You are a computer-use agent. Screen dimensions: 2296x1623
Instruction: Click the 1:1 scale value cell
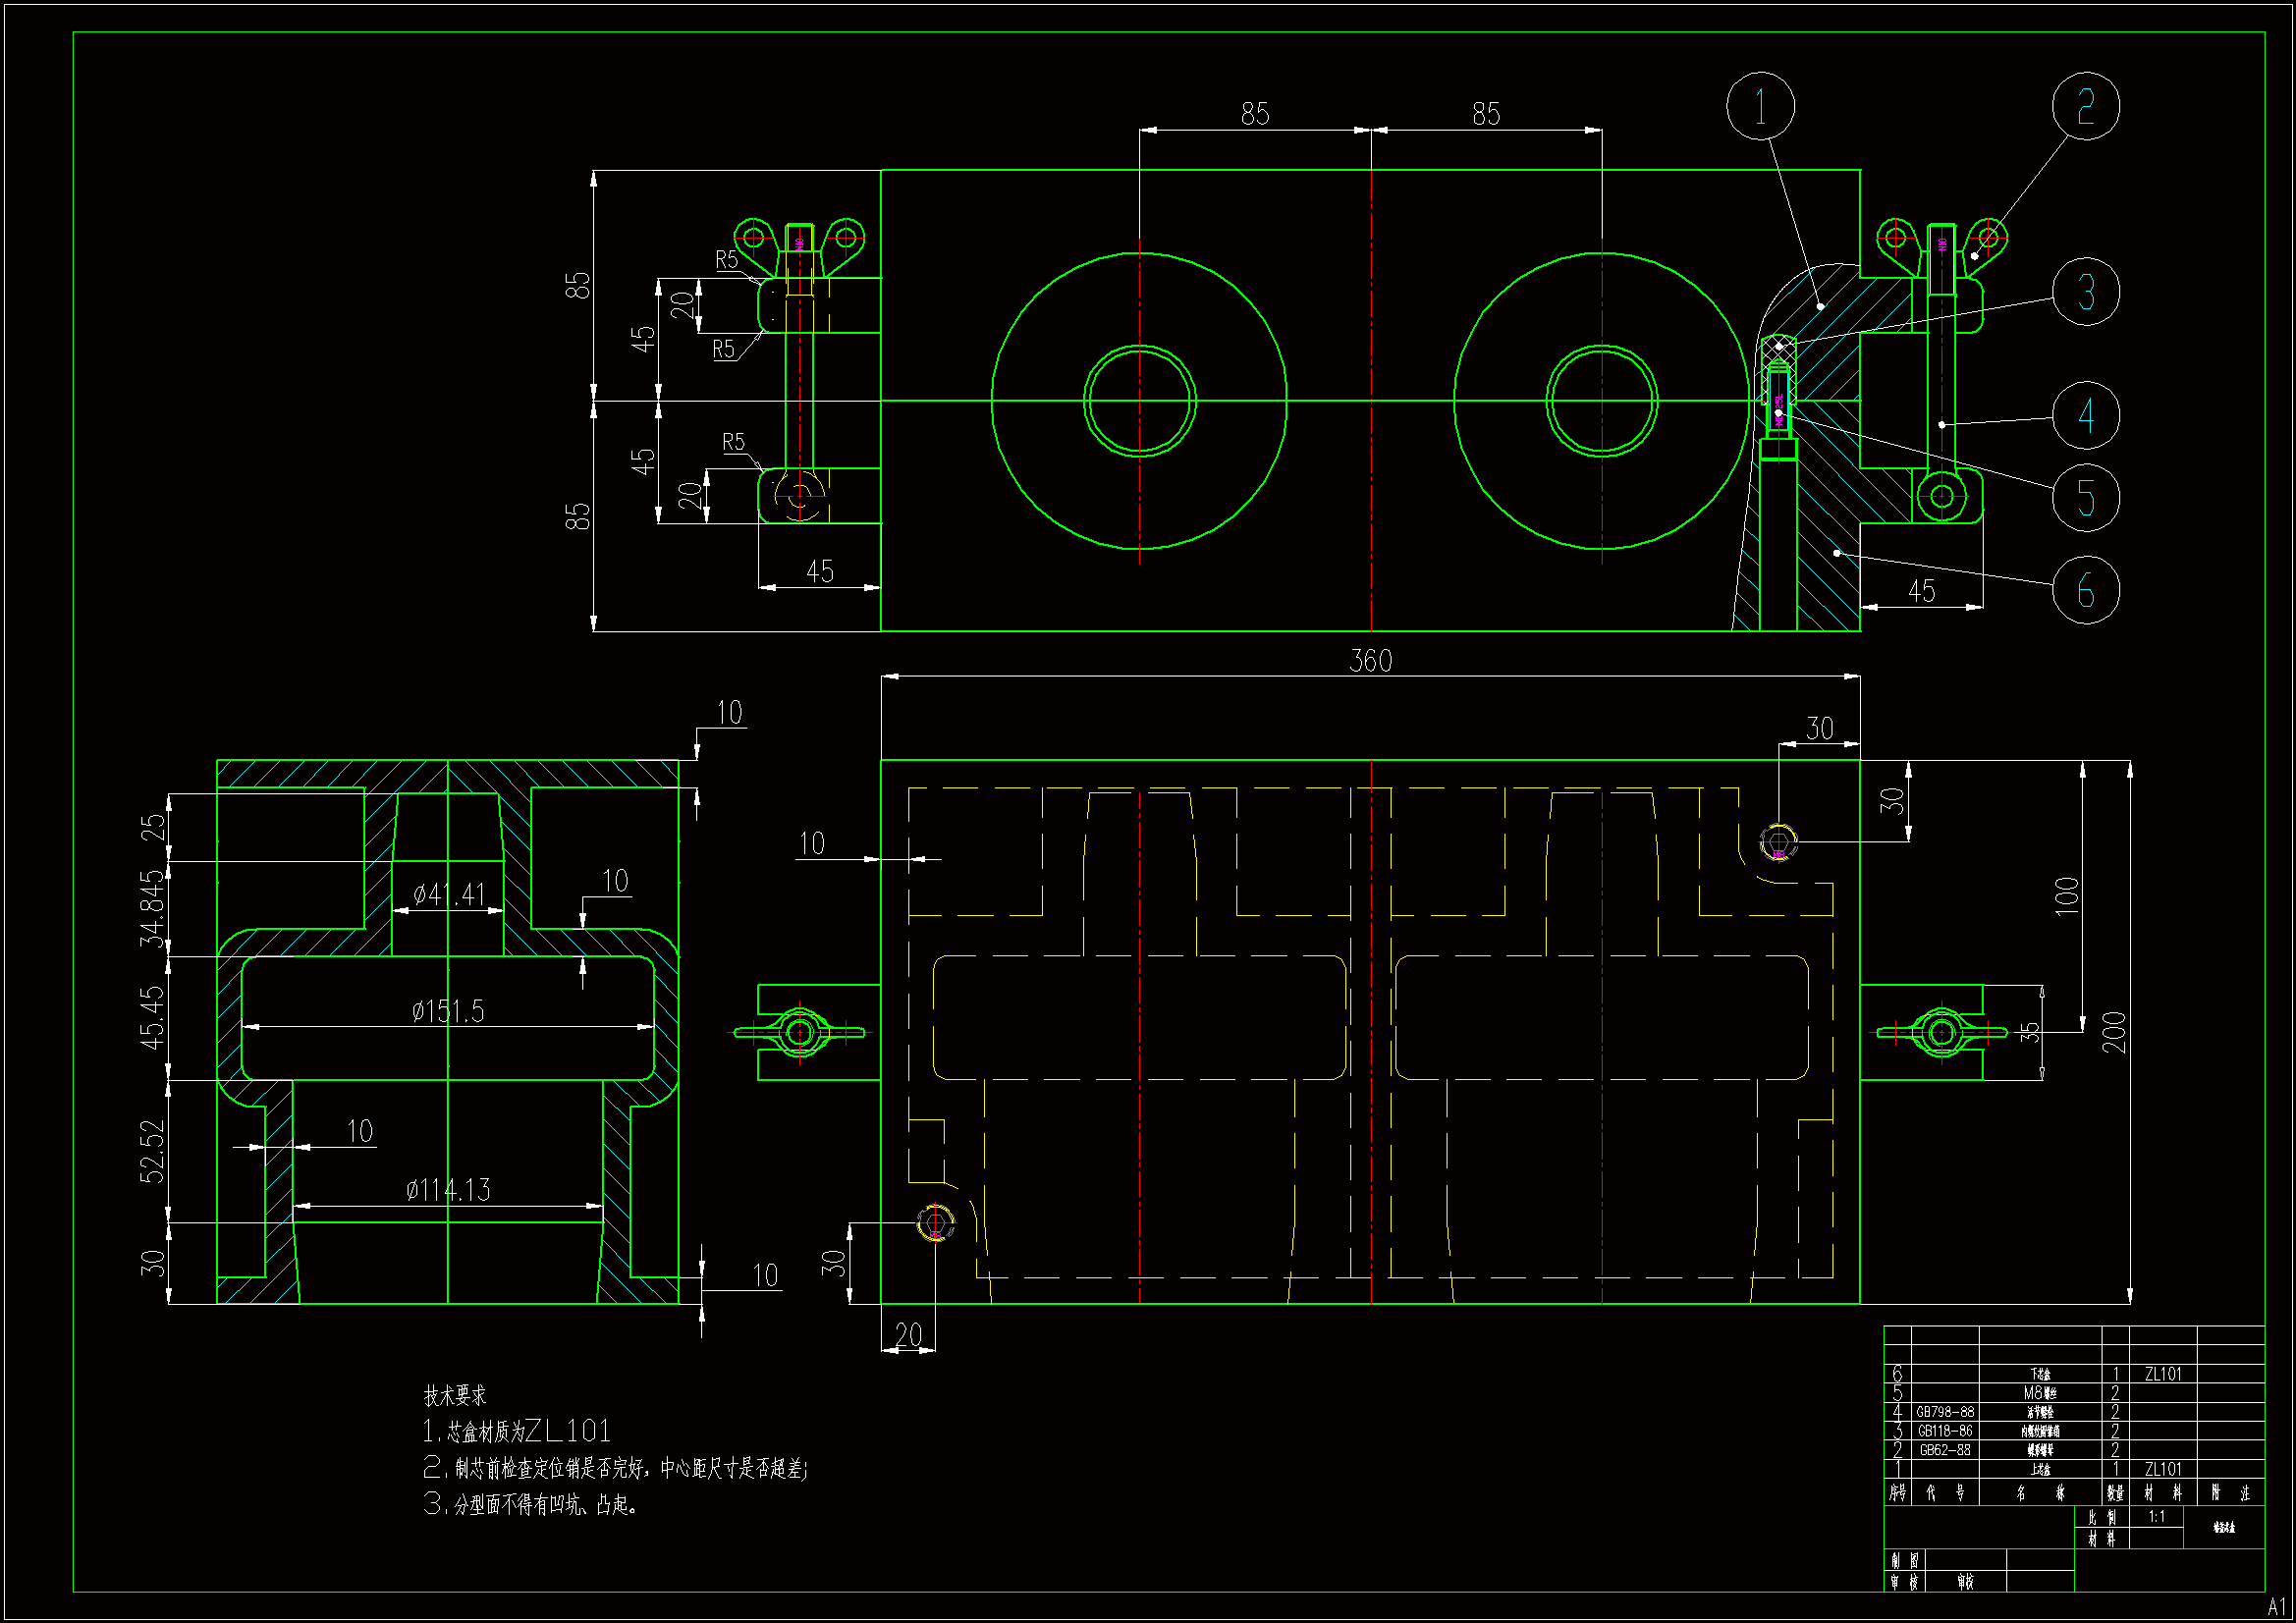click(x=2156, y=1517)
